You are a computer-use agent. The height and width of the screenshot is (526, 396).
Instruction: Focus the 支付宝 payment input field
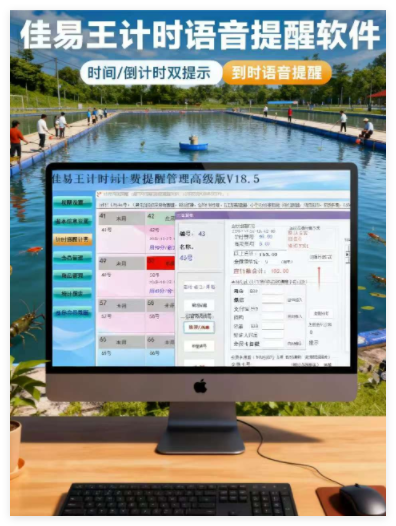(273, 309)
